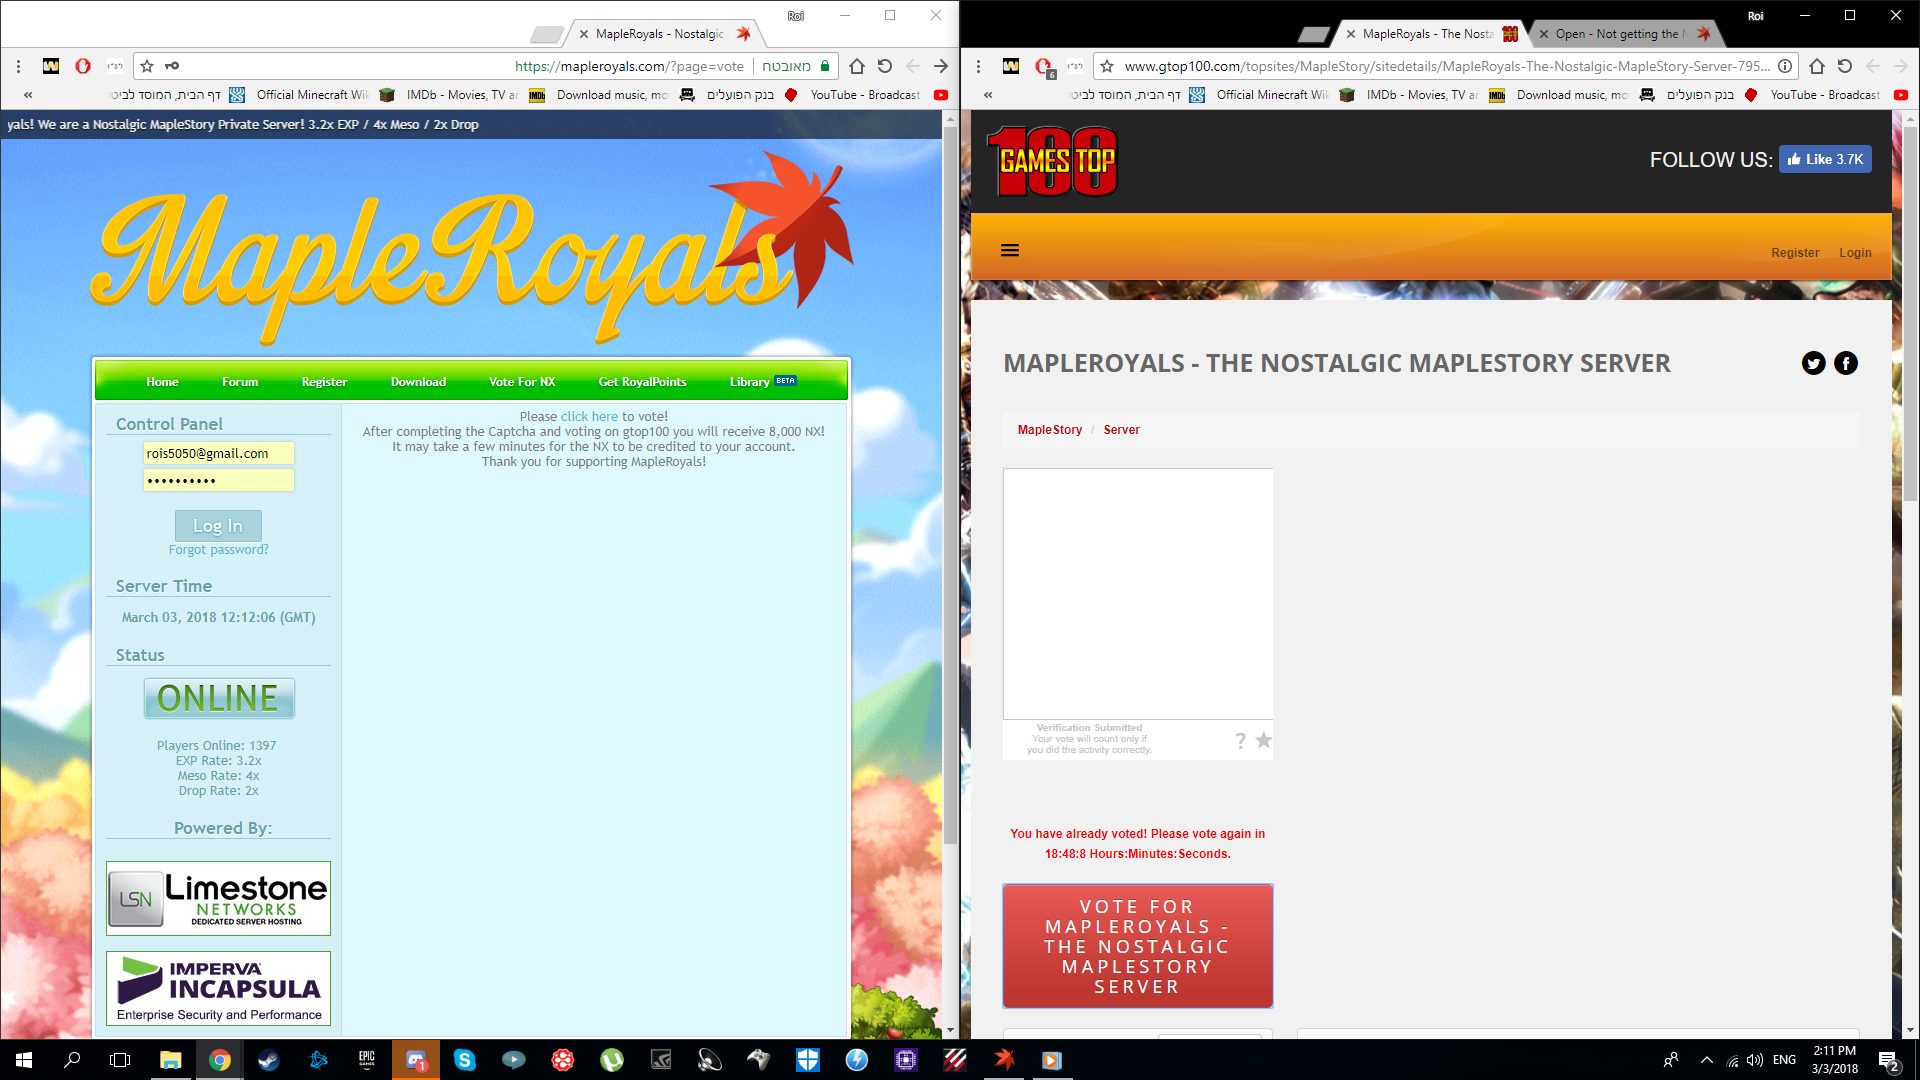The height and width of the screenshot is (1080, 1920).
Task: Open taskbar search
Action: pos(72,1060)
